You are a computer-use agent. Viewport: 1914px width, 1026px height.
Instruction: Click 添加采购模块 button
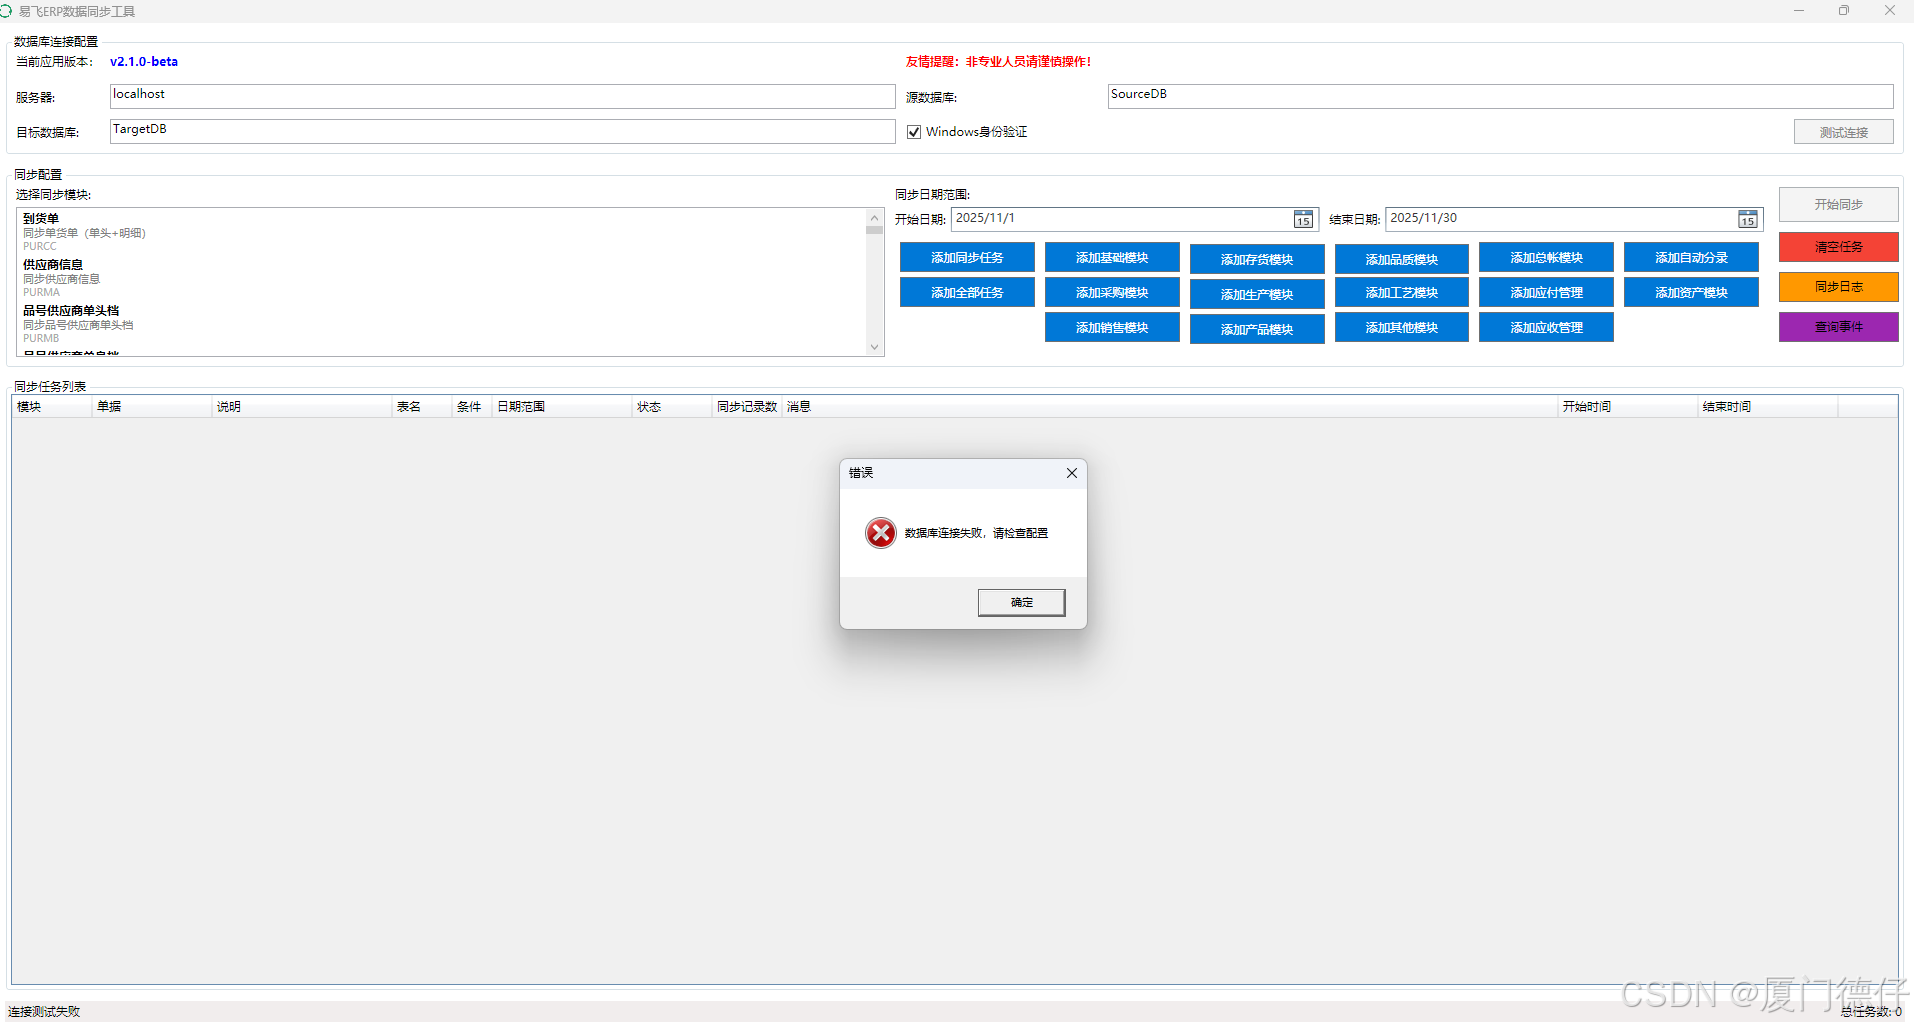(x=1112, y=293)
